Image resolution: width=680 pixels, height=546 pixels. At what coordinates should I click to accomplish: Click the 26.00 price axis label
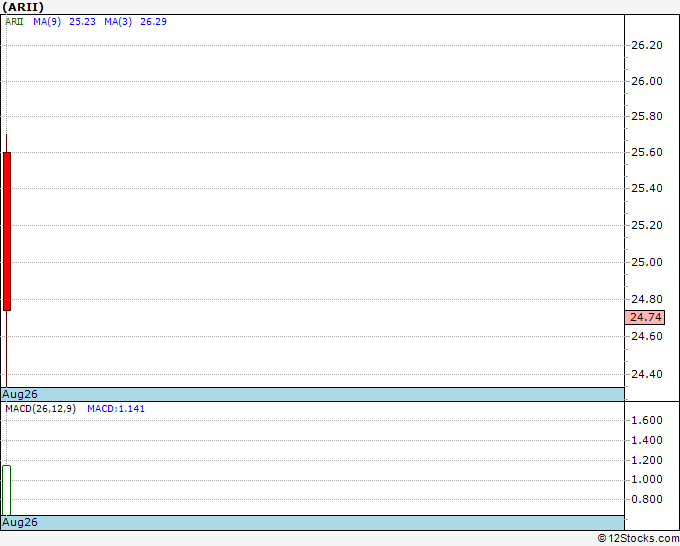647,81
